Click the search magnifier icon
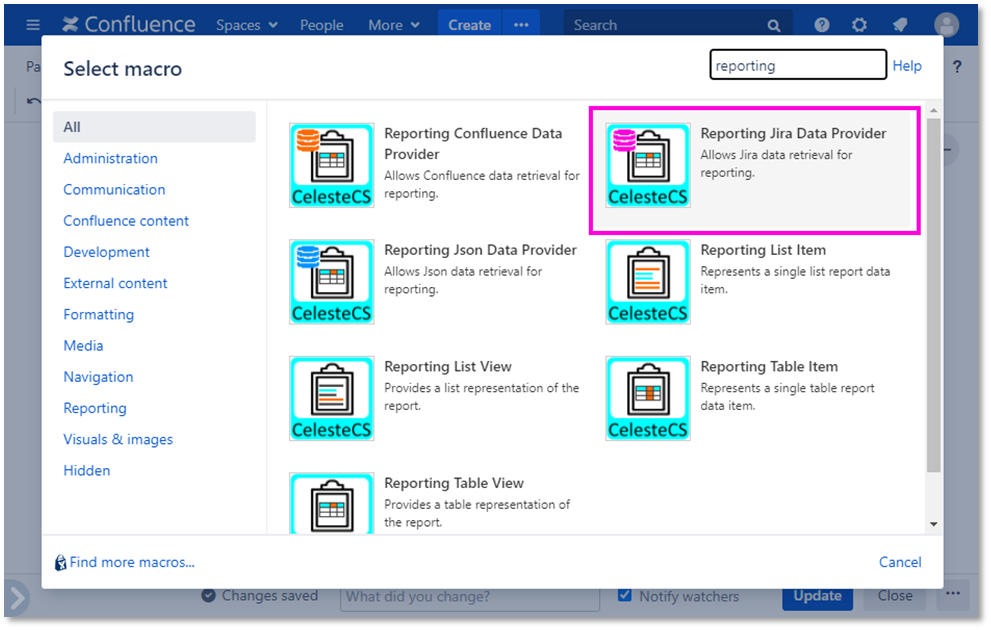The width and height of the screenshot is (991, 630). (774, 25)
